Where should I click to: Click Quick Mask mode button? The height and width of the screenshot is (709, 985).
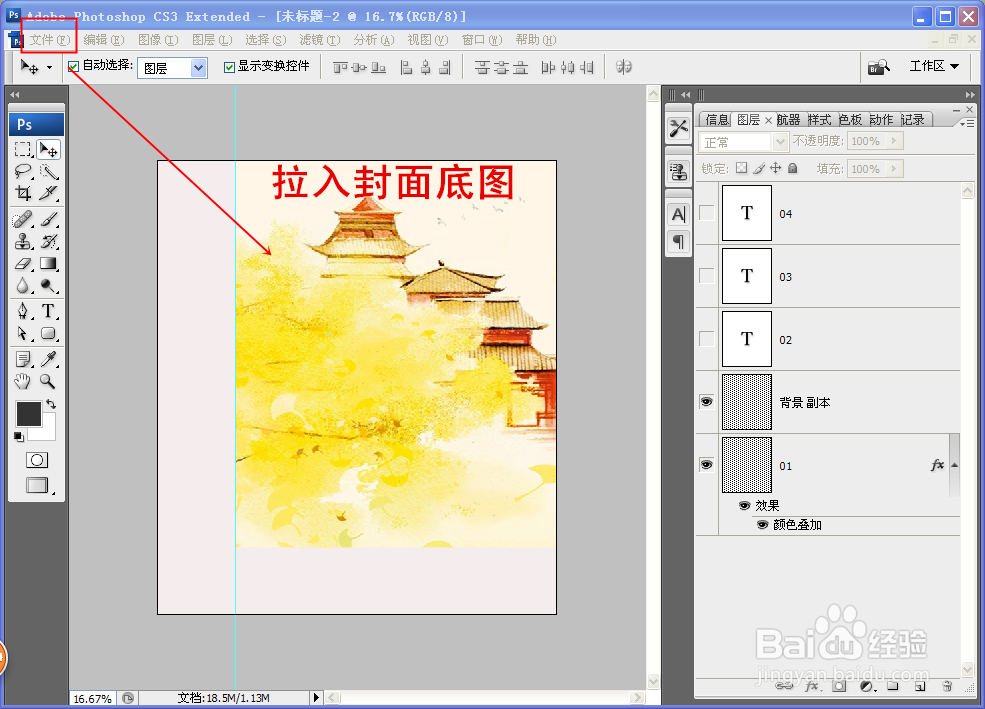click(x=36, y=460)
